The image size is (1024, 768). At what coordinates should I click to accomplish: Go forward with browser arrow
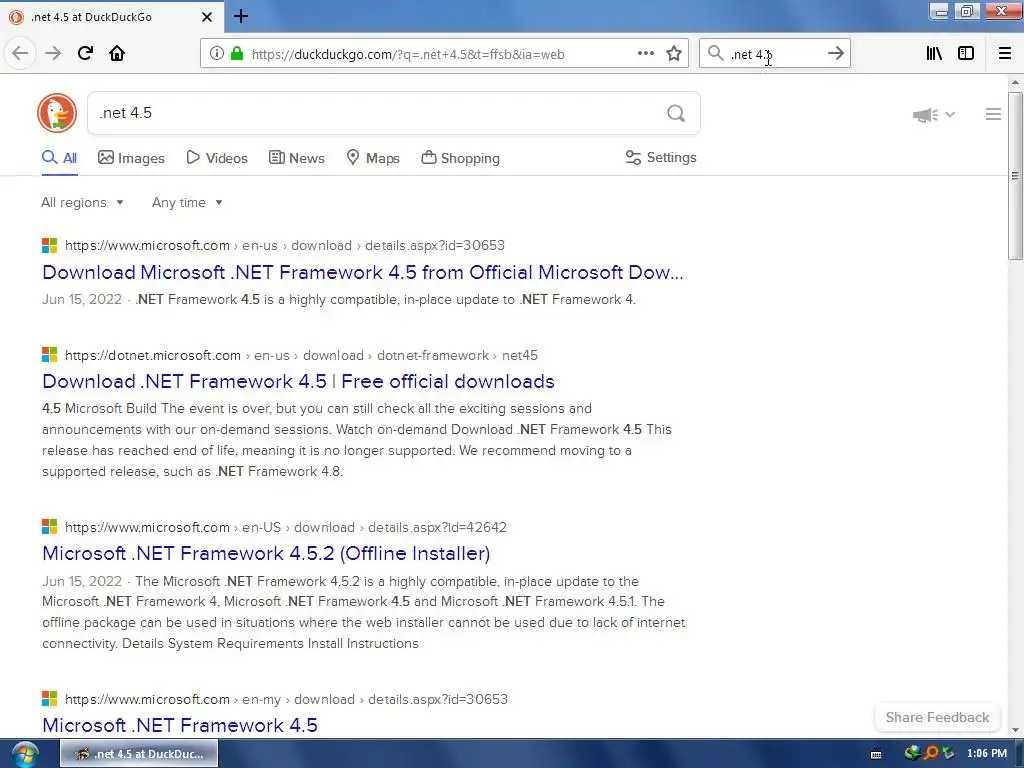(x=53, y=54)
